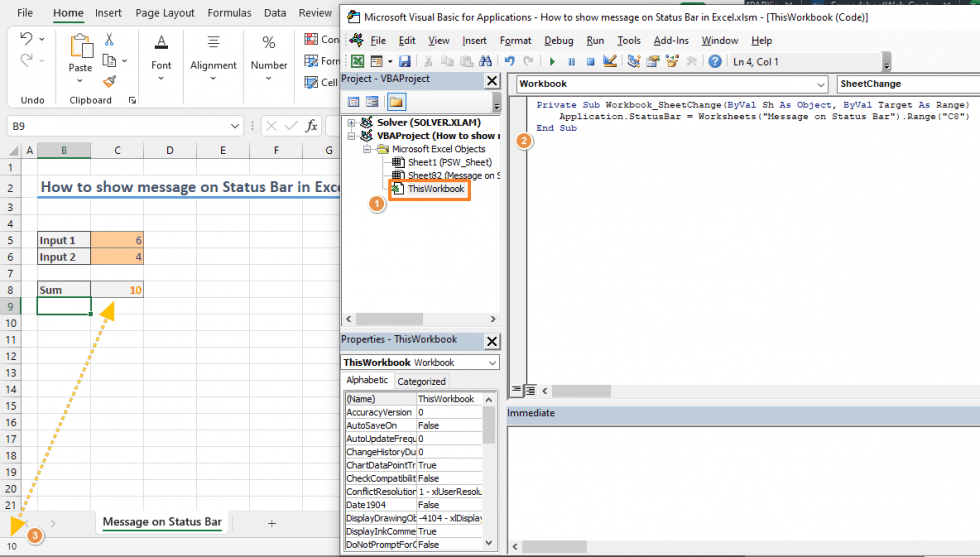Click the Paste icon in VBA toolbar

(466, 61)
